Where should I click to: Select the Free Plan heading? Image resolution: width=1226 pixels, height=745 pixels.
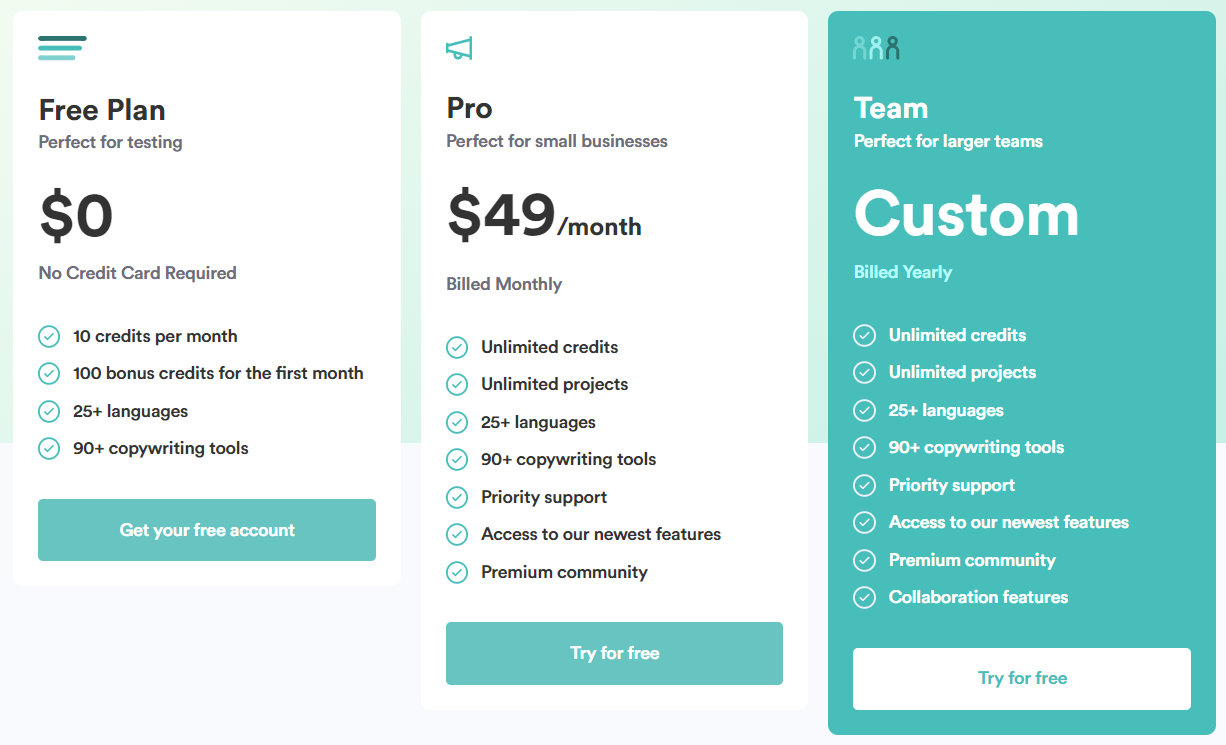point(102,109)
